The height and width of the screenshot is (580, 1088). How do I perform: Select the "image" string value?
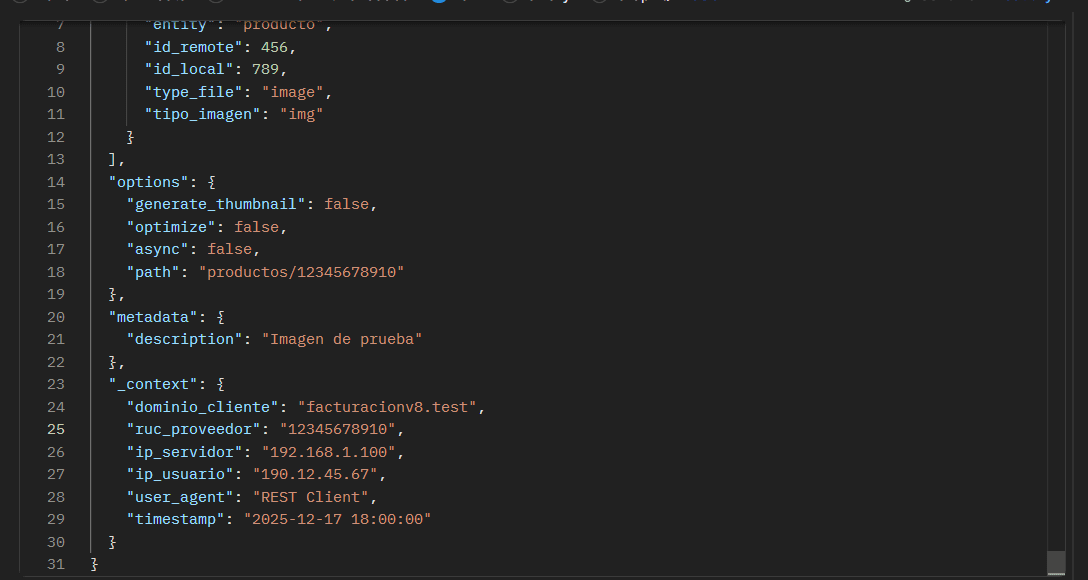(292, 92)
